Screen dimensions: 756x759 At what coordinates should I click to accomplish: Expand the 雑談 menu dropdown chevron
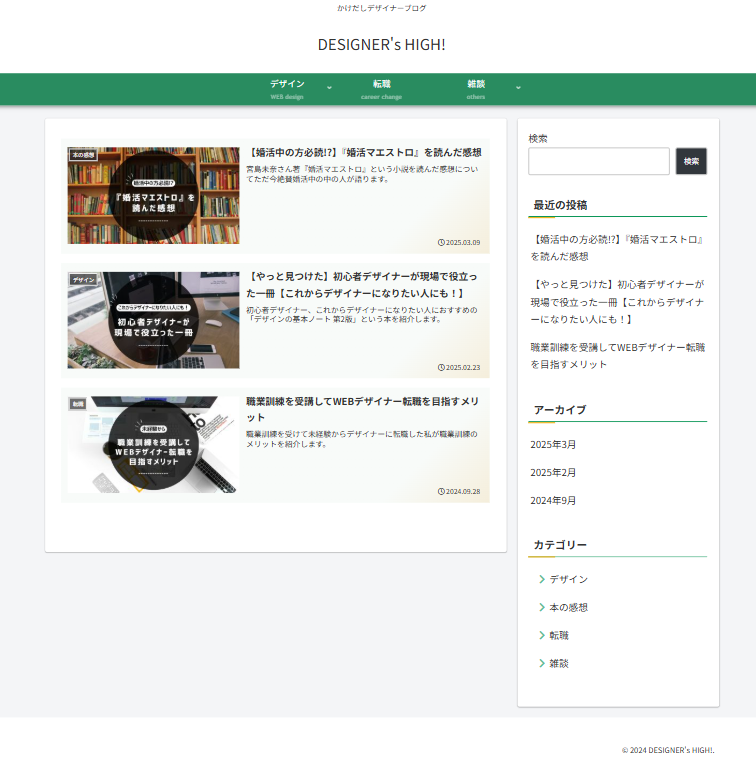(518, 88)
